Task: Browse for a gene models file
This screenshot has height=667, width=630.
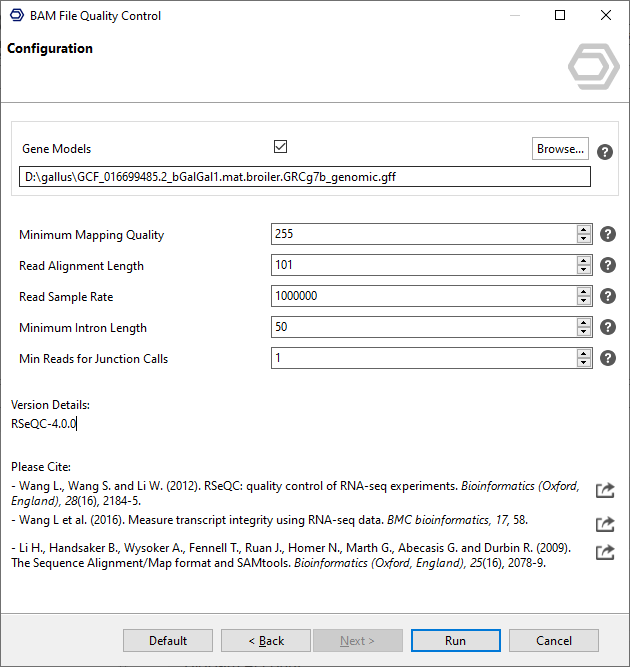Action: click(x=560, y=148)
